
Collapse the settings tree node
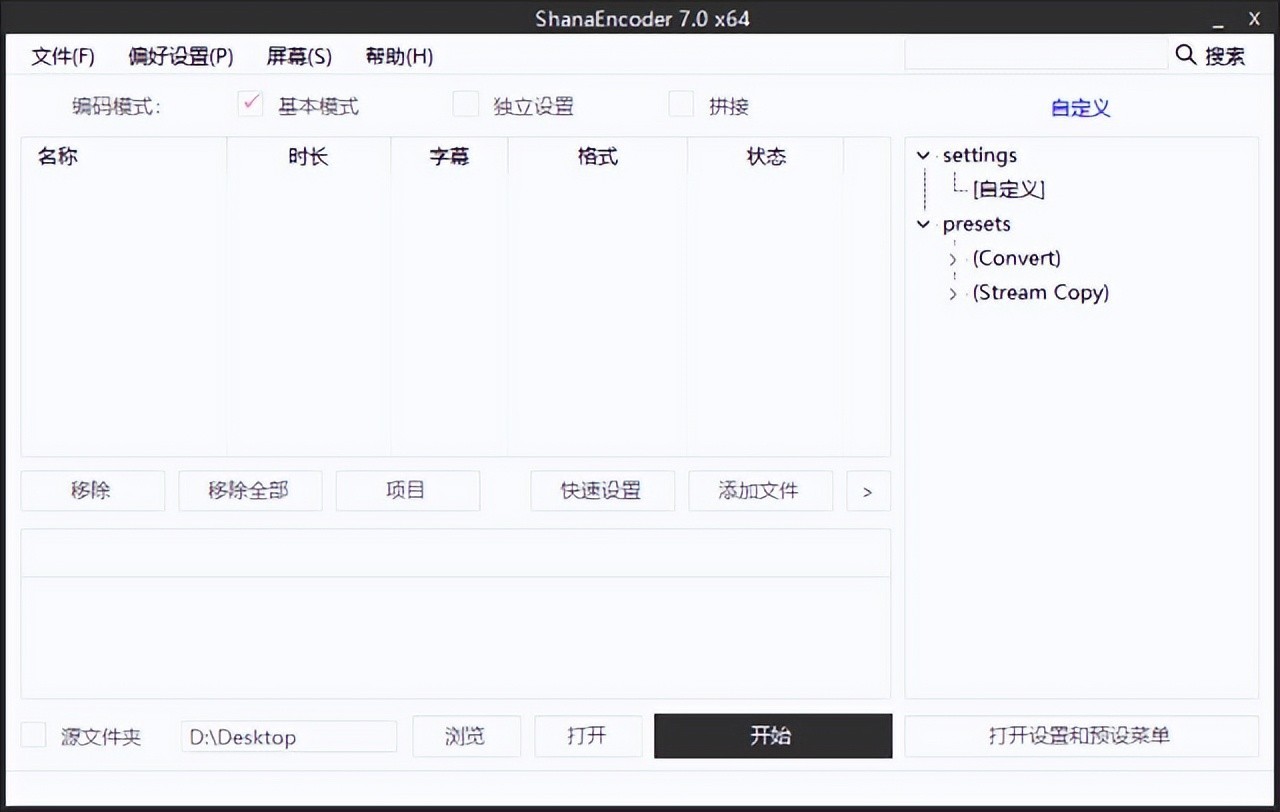(x=922, y=155)
